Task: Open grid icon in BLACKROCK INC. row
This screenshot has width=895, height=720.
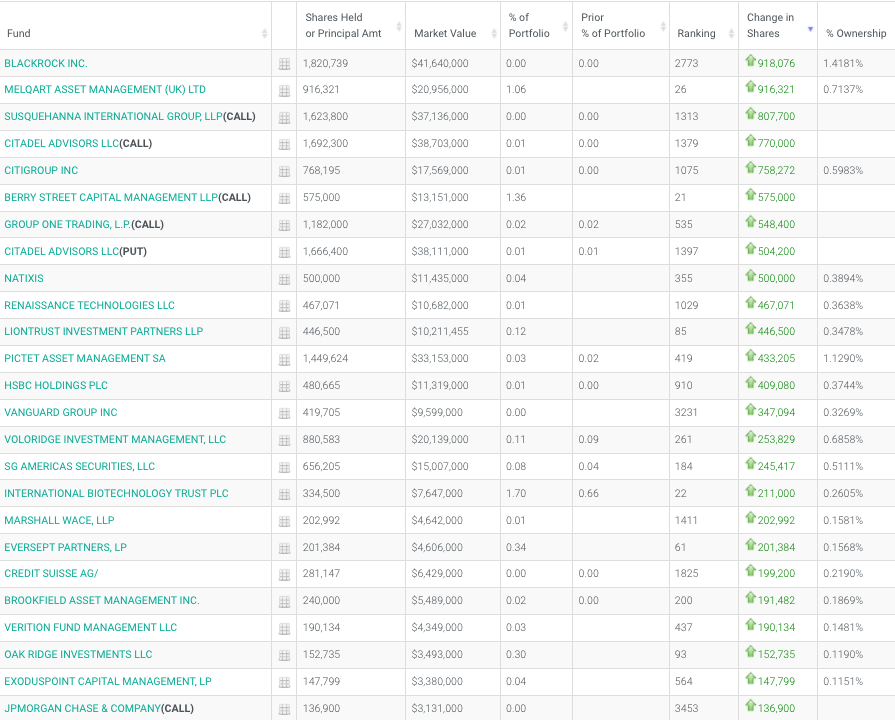Action: click(x=284, y=64)
